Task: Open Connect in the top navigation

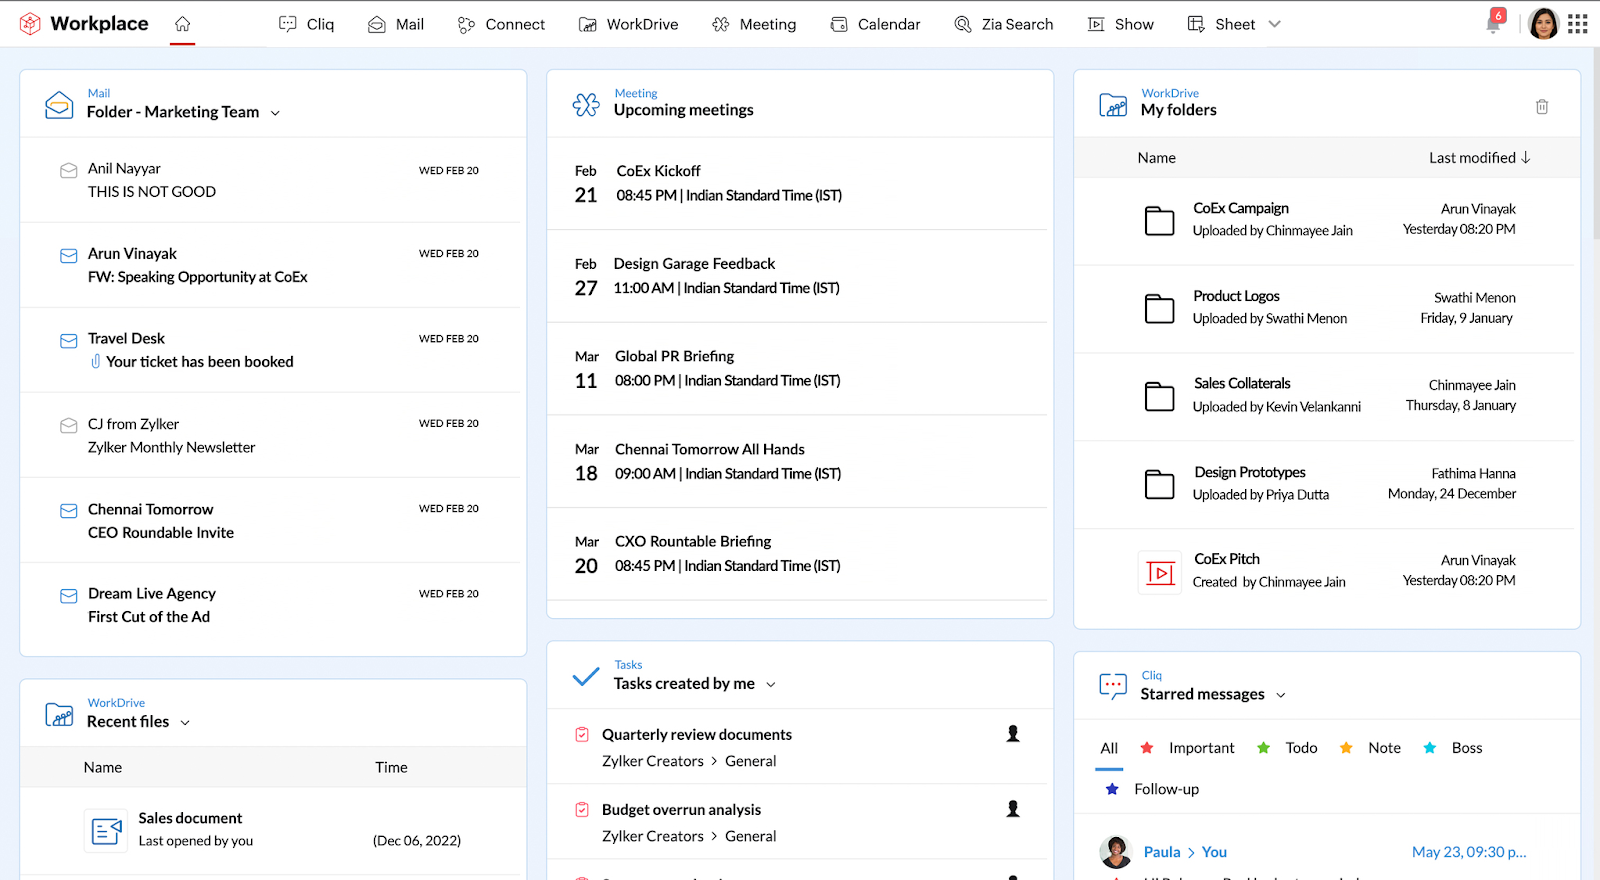Action: coord(501,24)
